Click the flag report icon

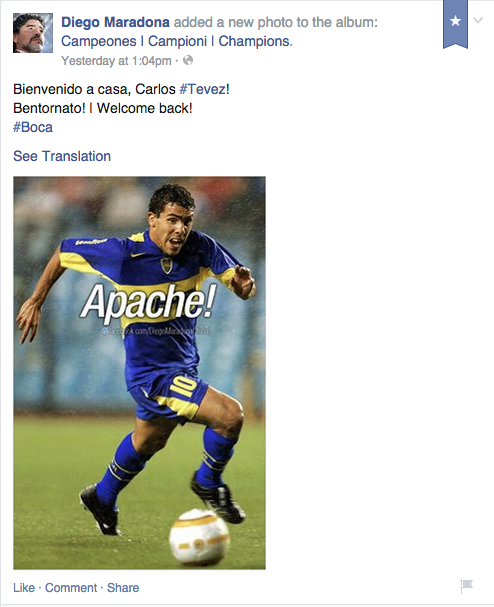[x=467, y=585]
